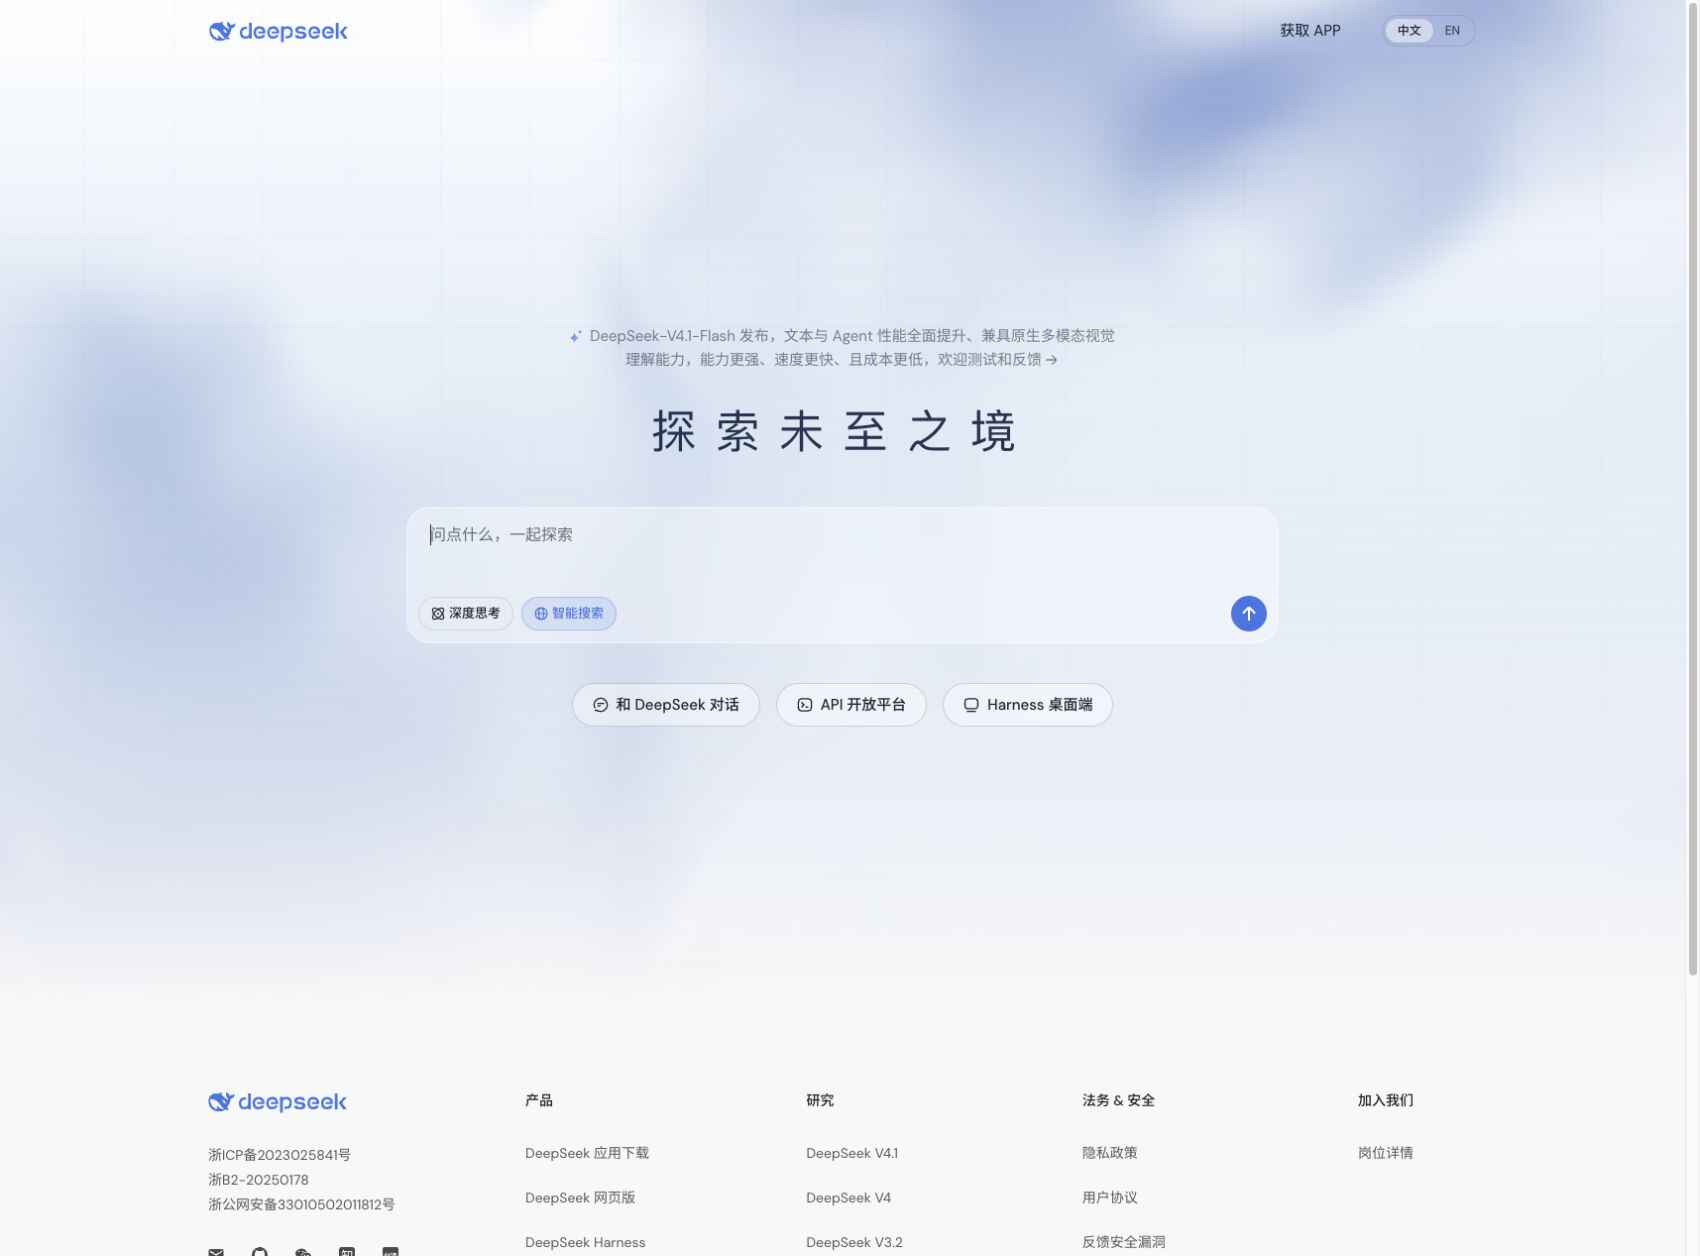The width and height of the screenshot is (1700, 1256).
Task: Open the DeepSeek-V4.1-Flash announcement link
Action: pos(842,347)
